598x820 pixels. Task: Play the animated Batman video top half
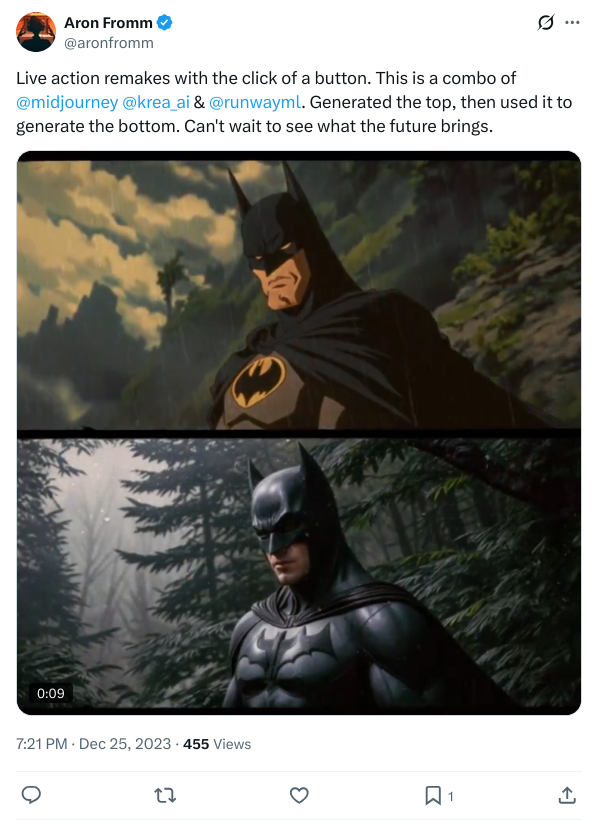point(299,295)
